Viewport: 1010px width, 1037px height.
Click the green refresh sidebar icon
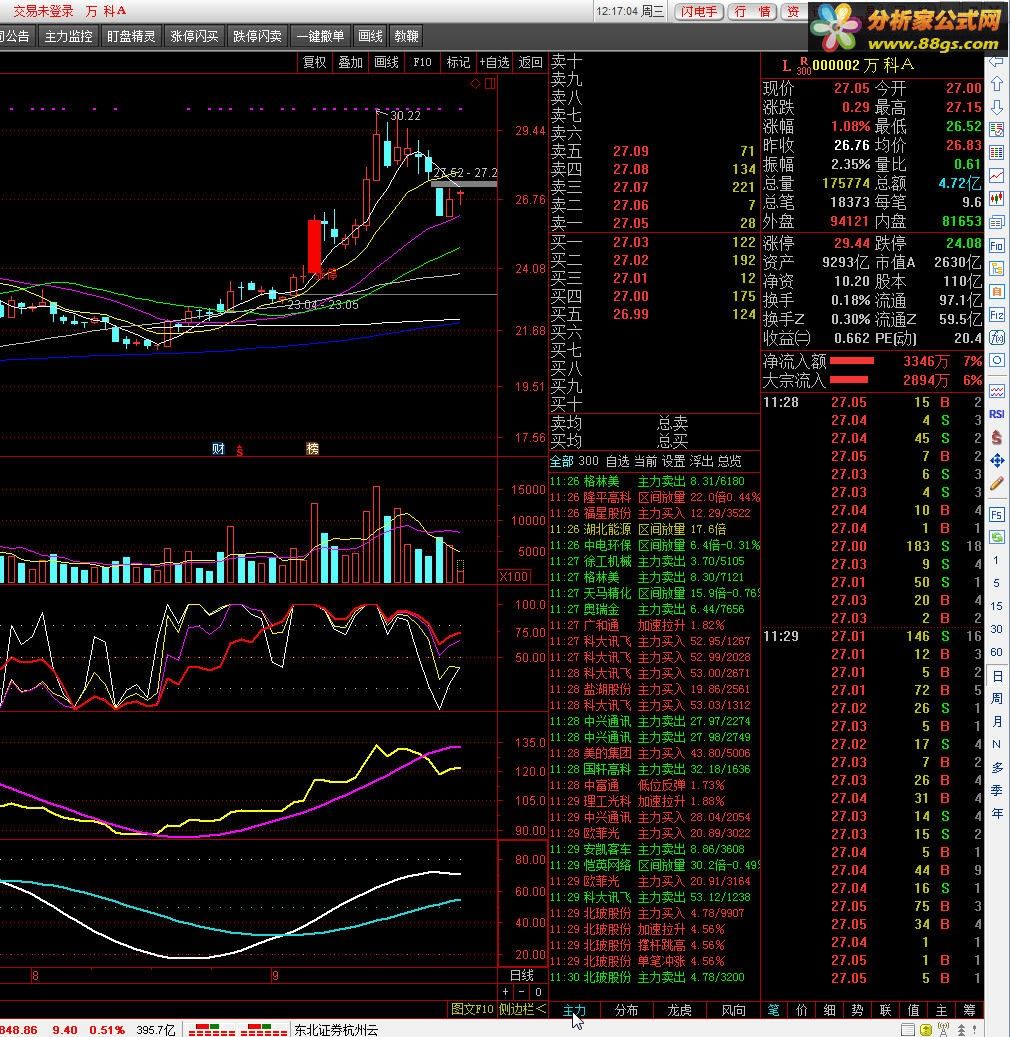click(x=996, y=537)
